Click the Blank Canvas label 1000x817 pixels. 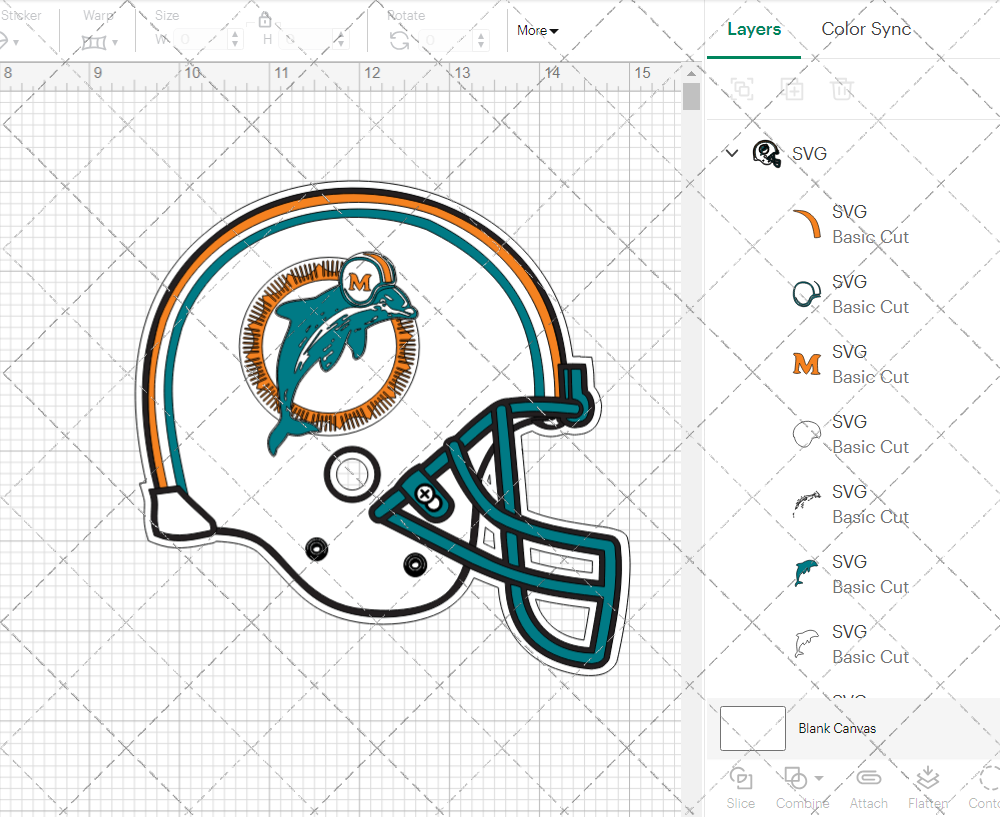click(x=837, y=728)
